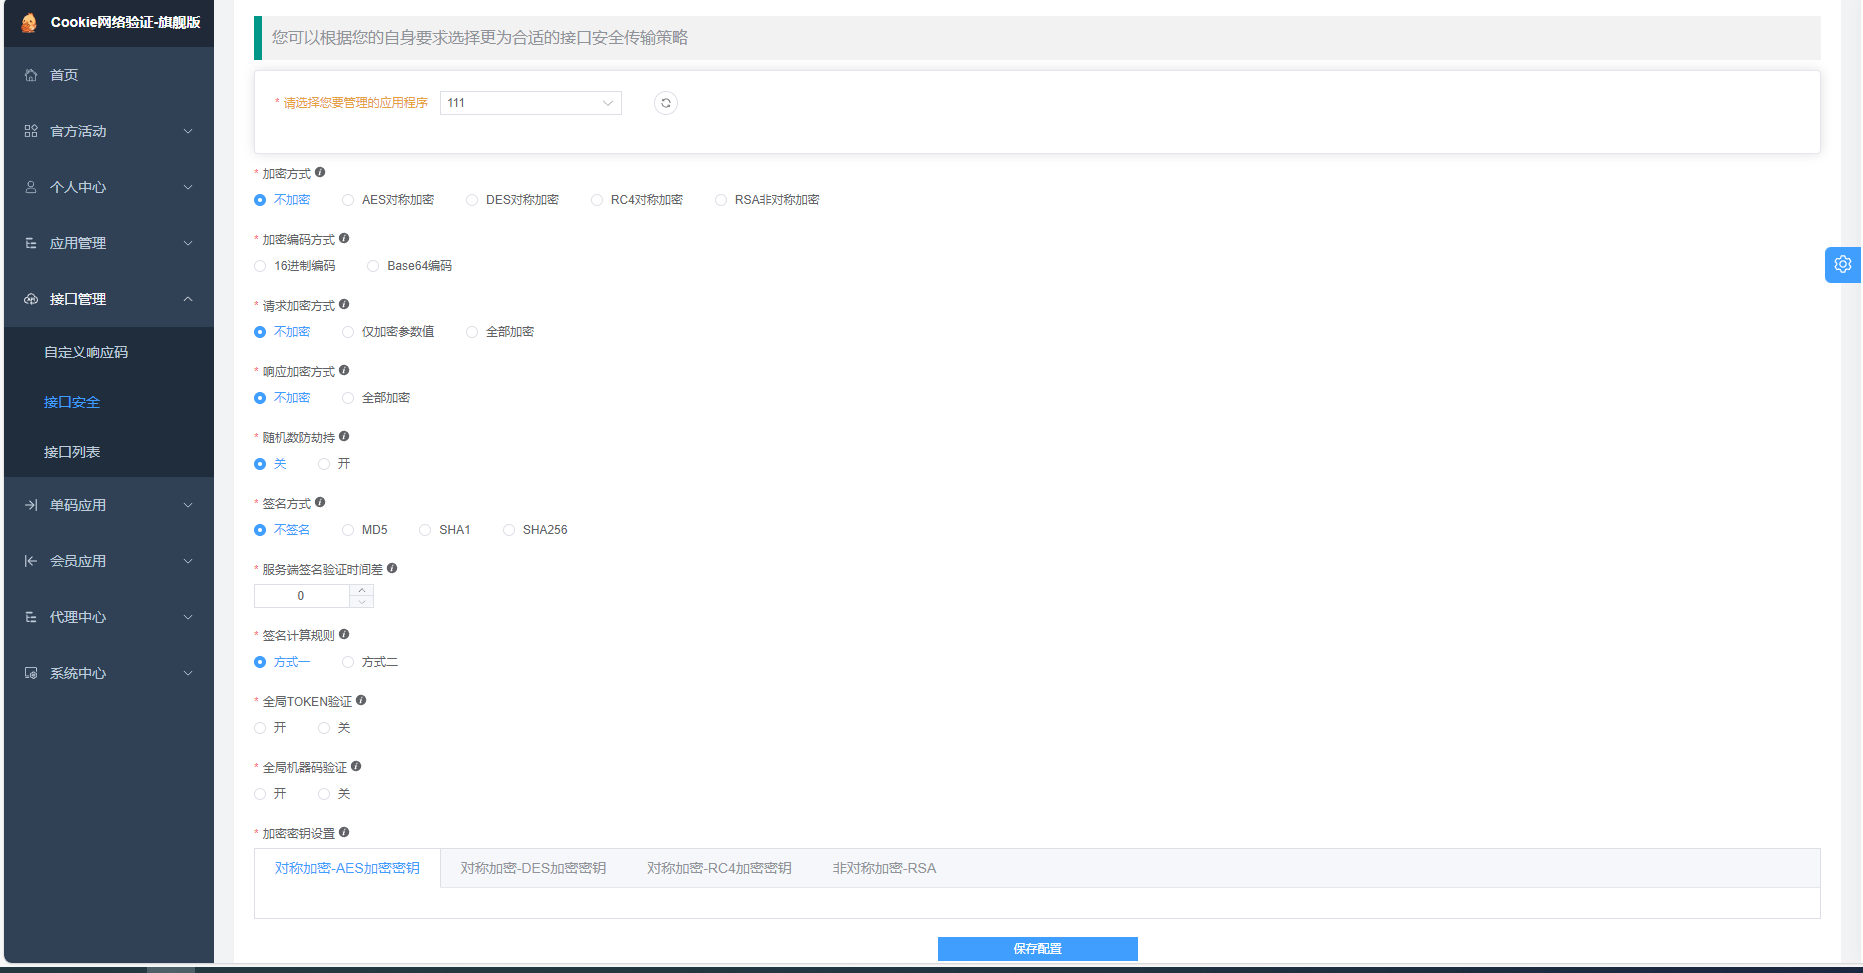
Task: Expand the 代理中心 sidebar menu
Action: (x=109, y=617)
